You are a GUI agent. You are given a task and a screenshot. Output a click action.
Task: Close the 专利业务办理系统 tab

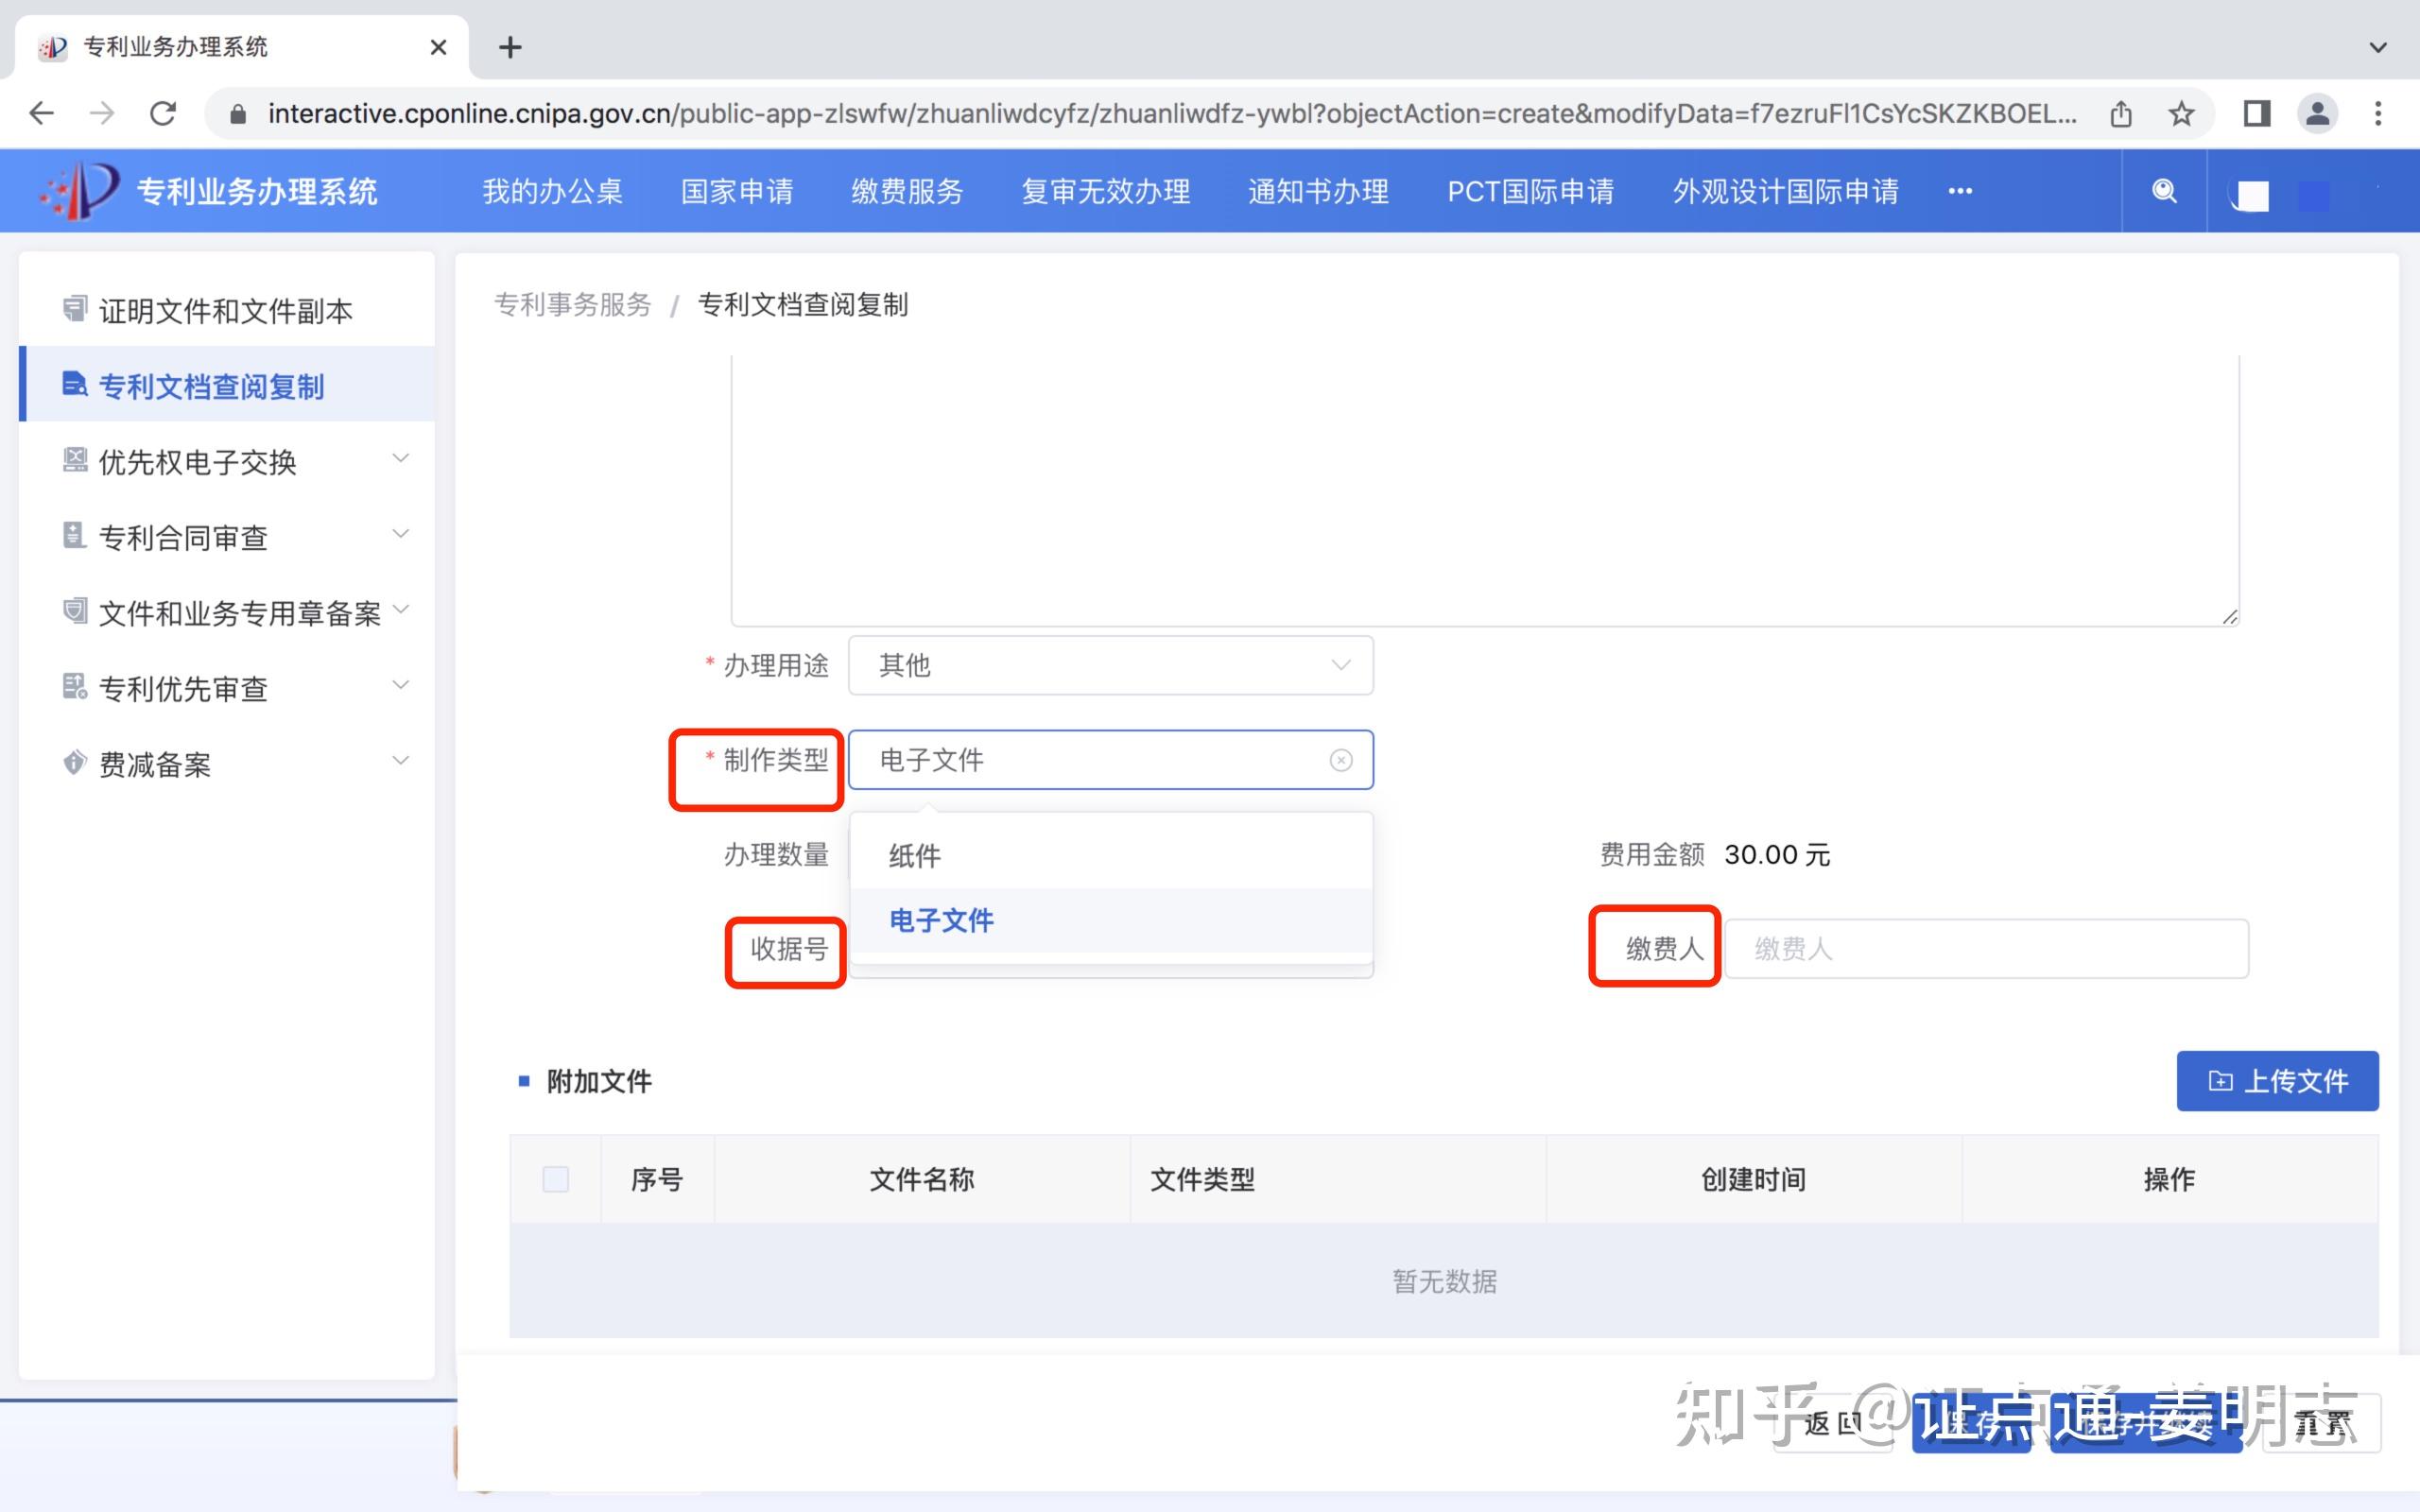pyautogui.click(x=438, y=47)
